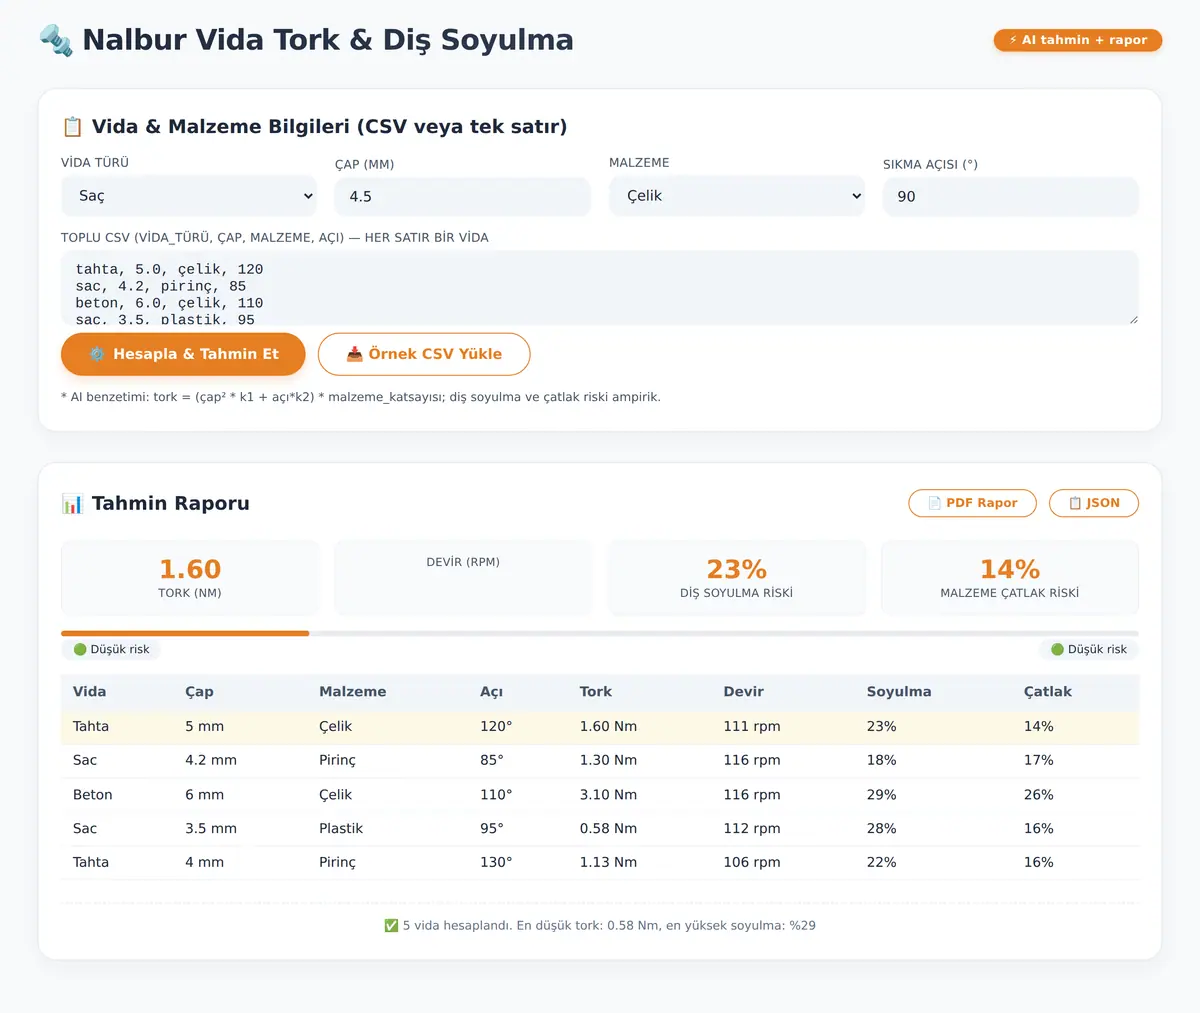
Task: Click the green check icon in summary line
Action: click(391, 926)
